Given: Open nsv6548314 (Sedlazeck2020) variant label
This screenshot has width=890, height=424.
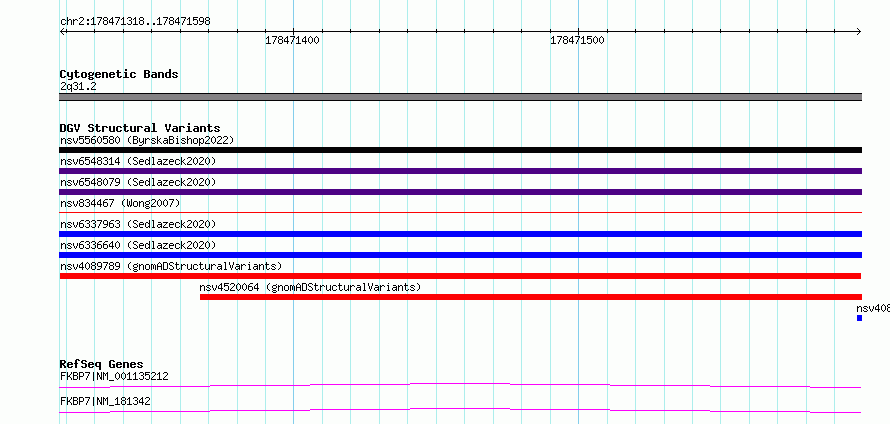Looking at the screenshot, I should point(138,161).
